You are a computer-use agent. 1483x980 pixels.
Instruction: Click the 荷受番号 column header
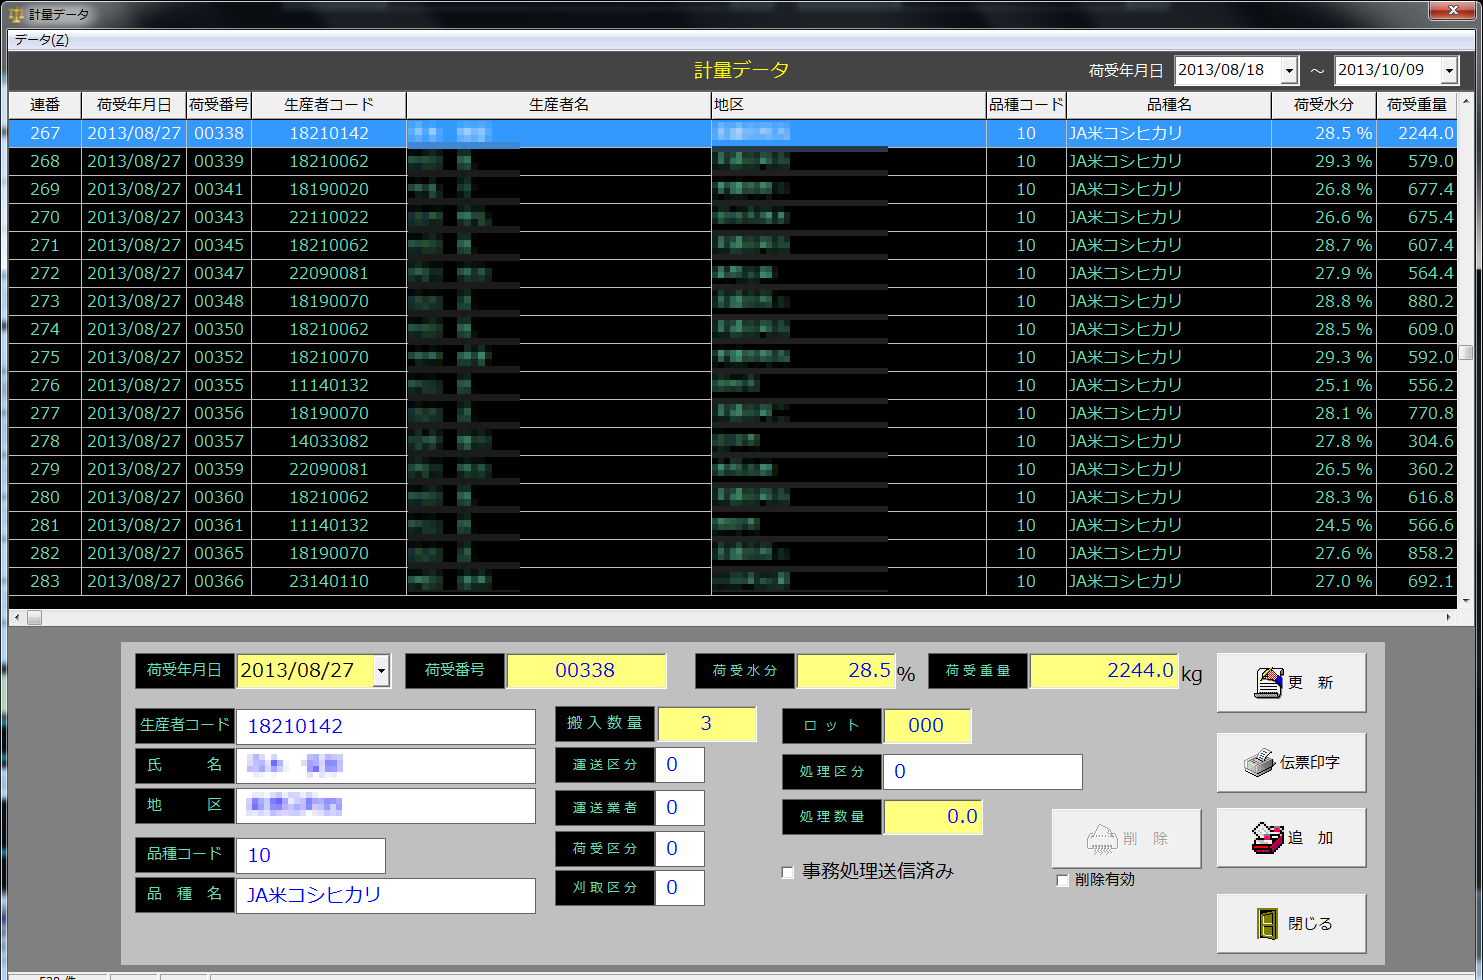tap(219, 105)
